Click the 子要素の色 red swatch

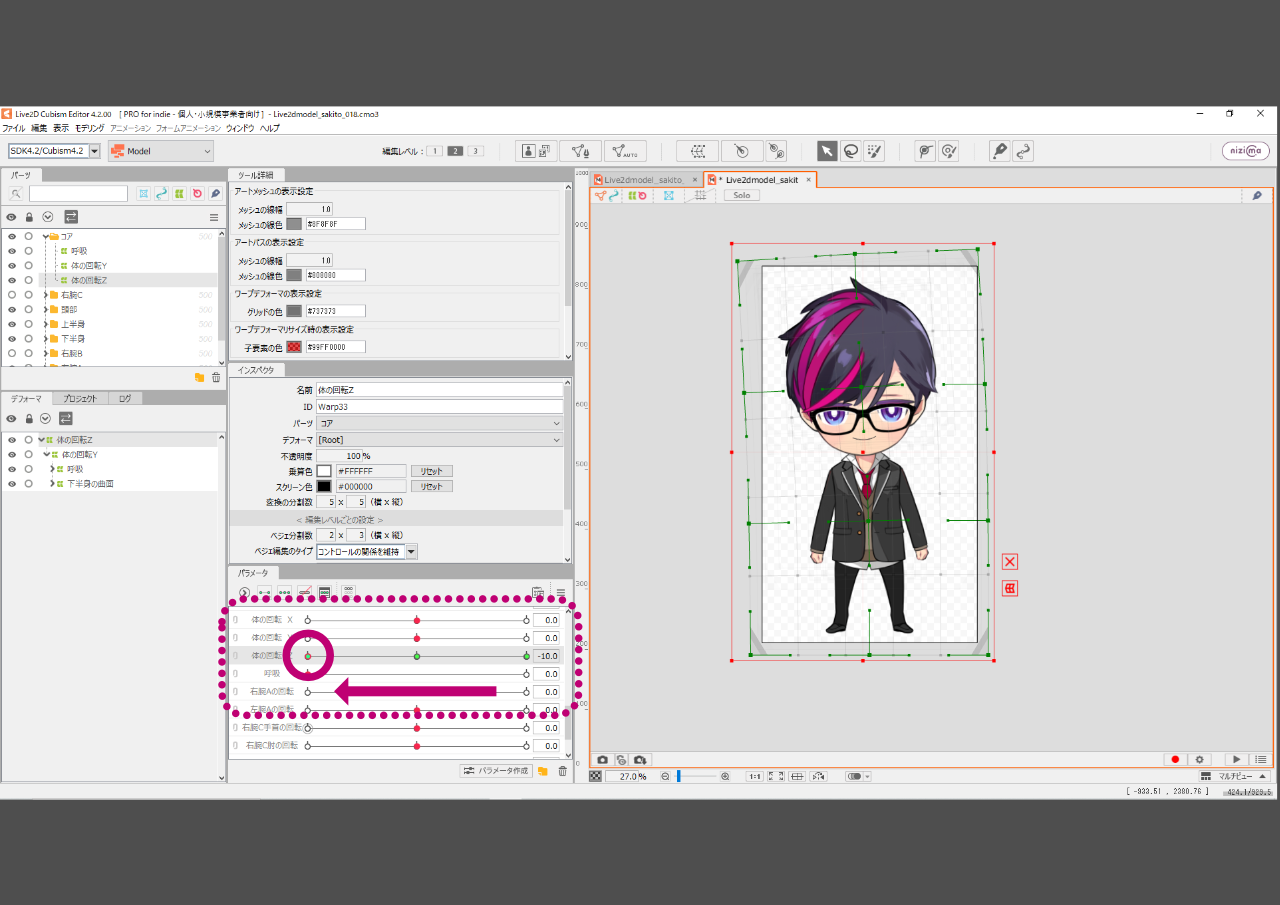(294, 347)
